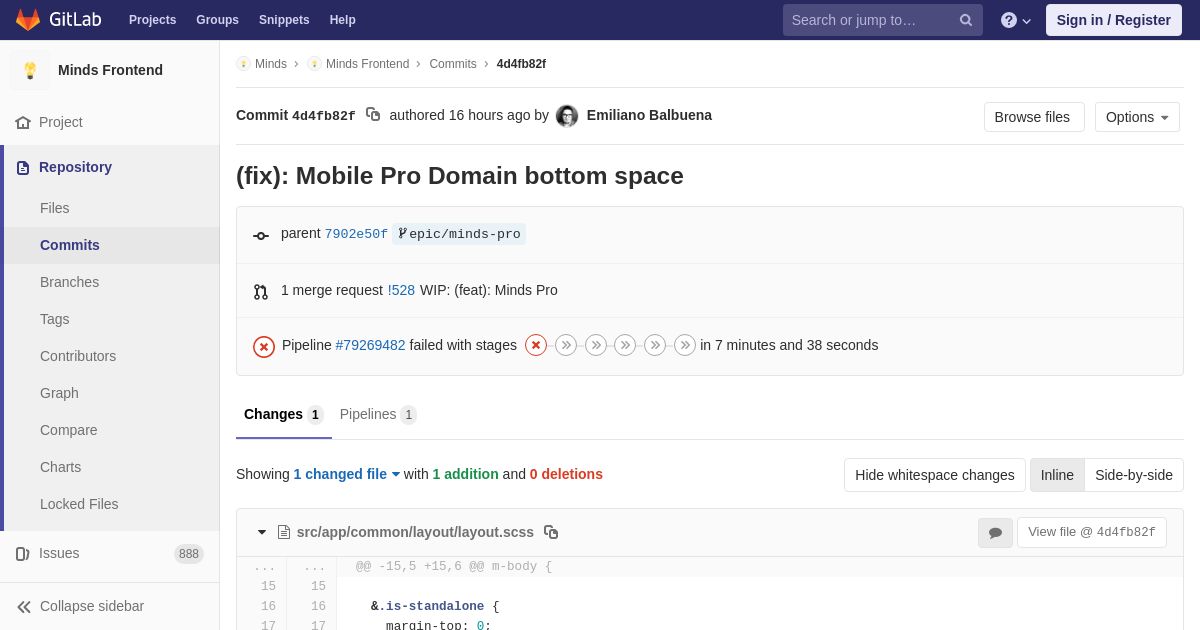1200x630 pixels.
Task: Focus the Search or jump to field
Action: (x=883, y=20)
